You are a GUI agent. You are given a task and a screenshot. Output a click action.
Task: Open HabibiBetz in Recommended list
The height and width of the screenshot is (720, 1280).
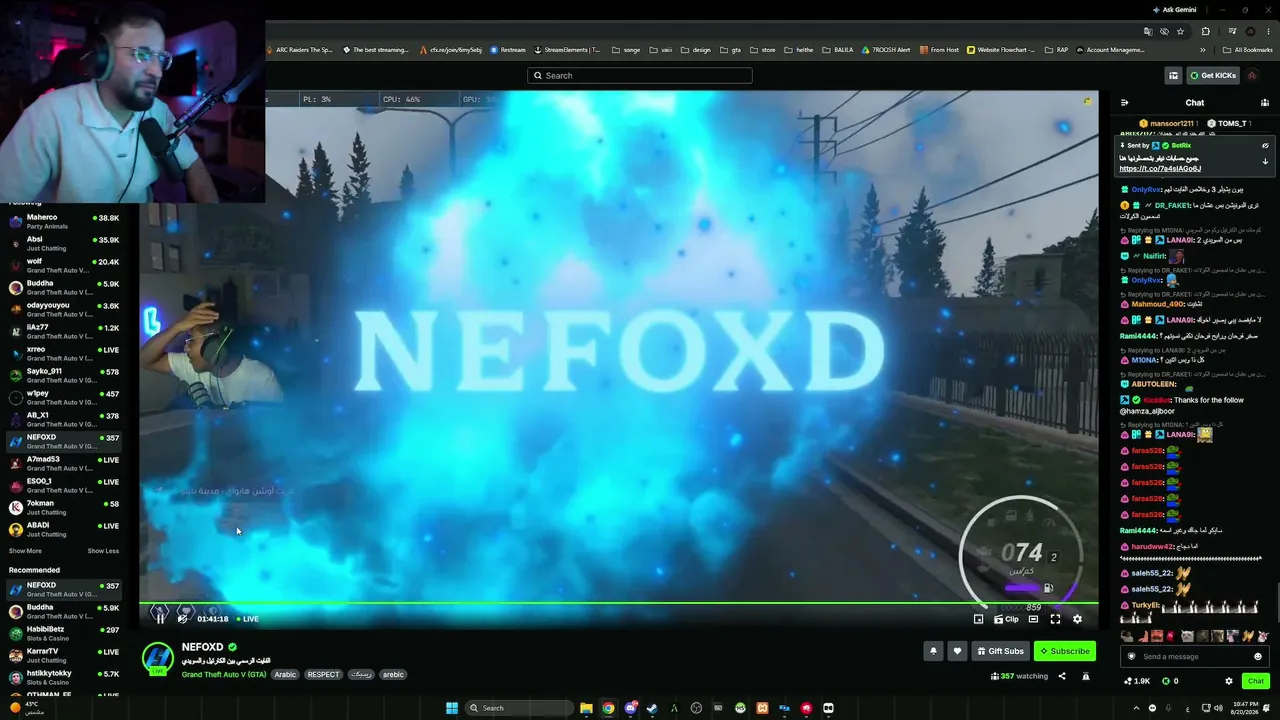tap(64, 633)
